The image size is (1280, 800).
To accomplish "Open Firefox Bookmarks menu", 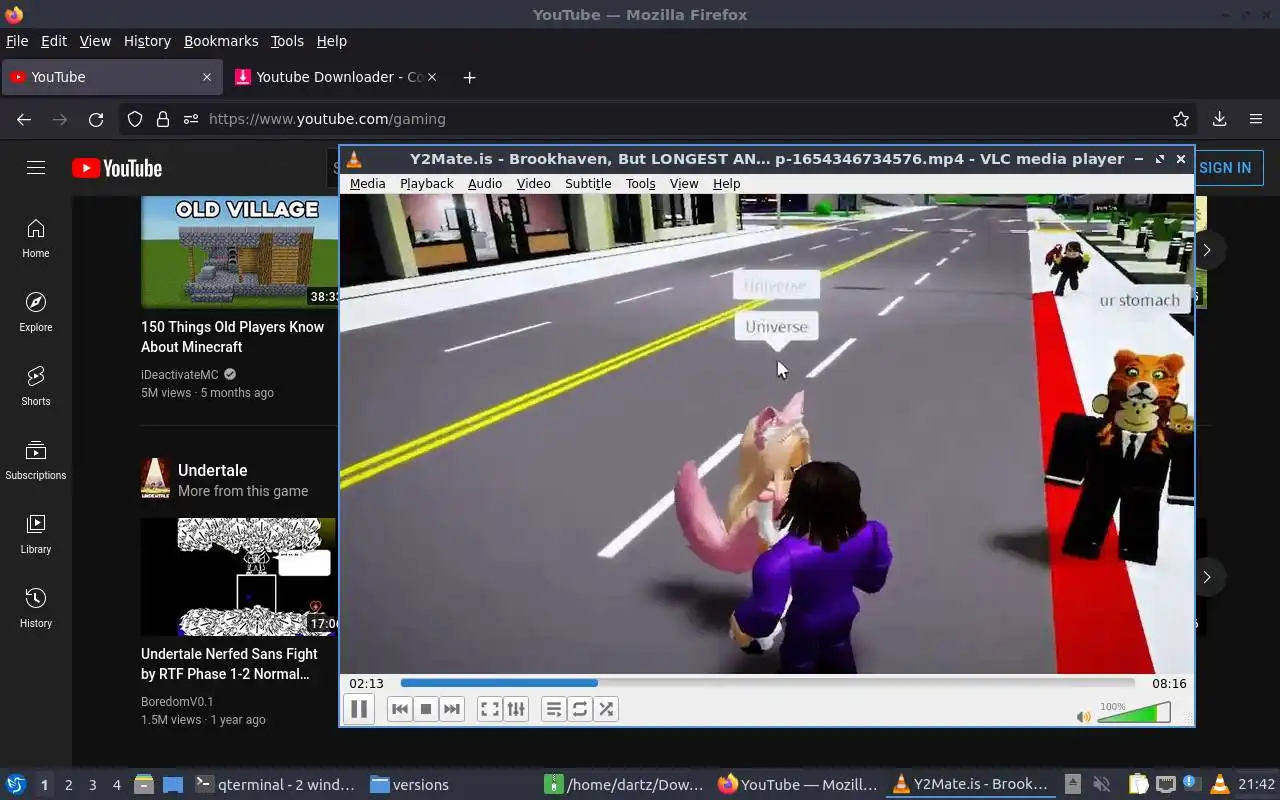I will tap(221, 41).
